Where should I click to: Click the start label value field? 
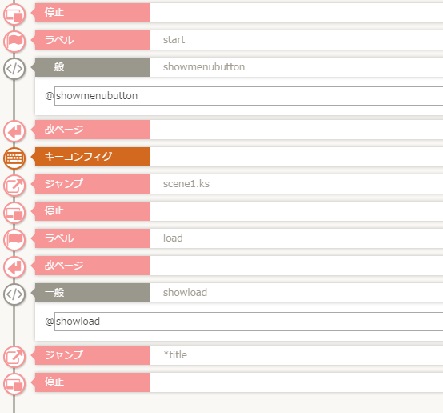click(x=296, y=40)
